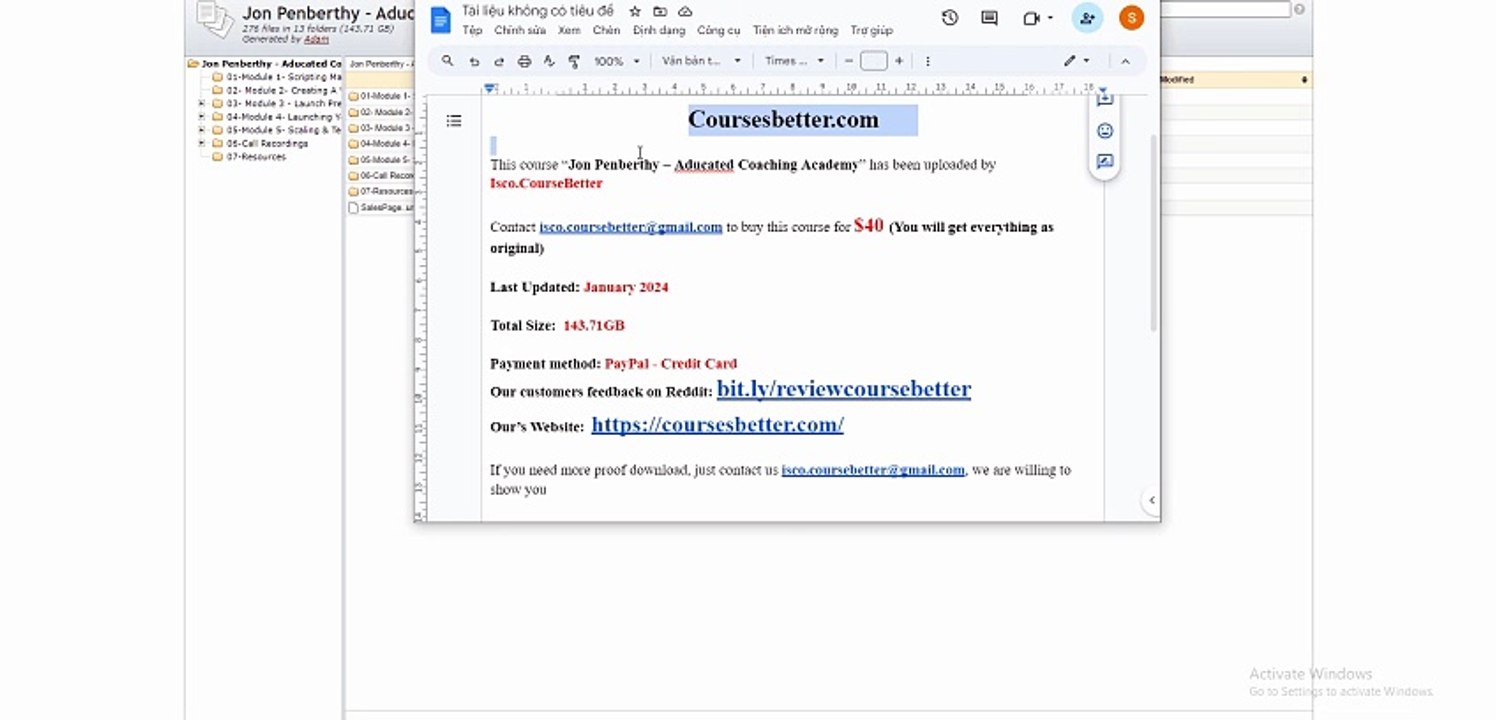Open the zoom 100% dropdown

[x=616, y=61]
